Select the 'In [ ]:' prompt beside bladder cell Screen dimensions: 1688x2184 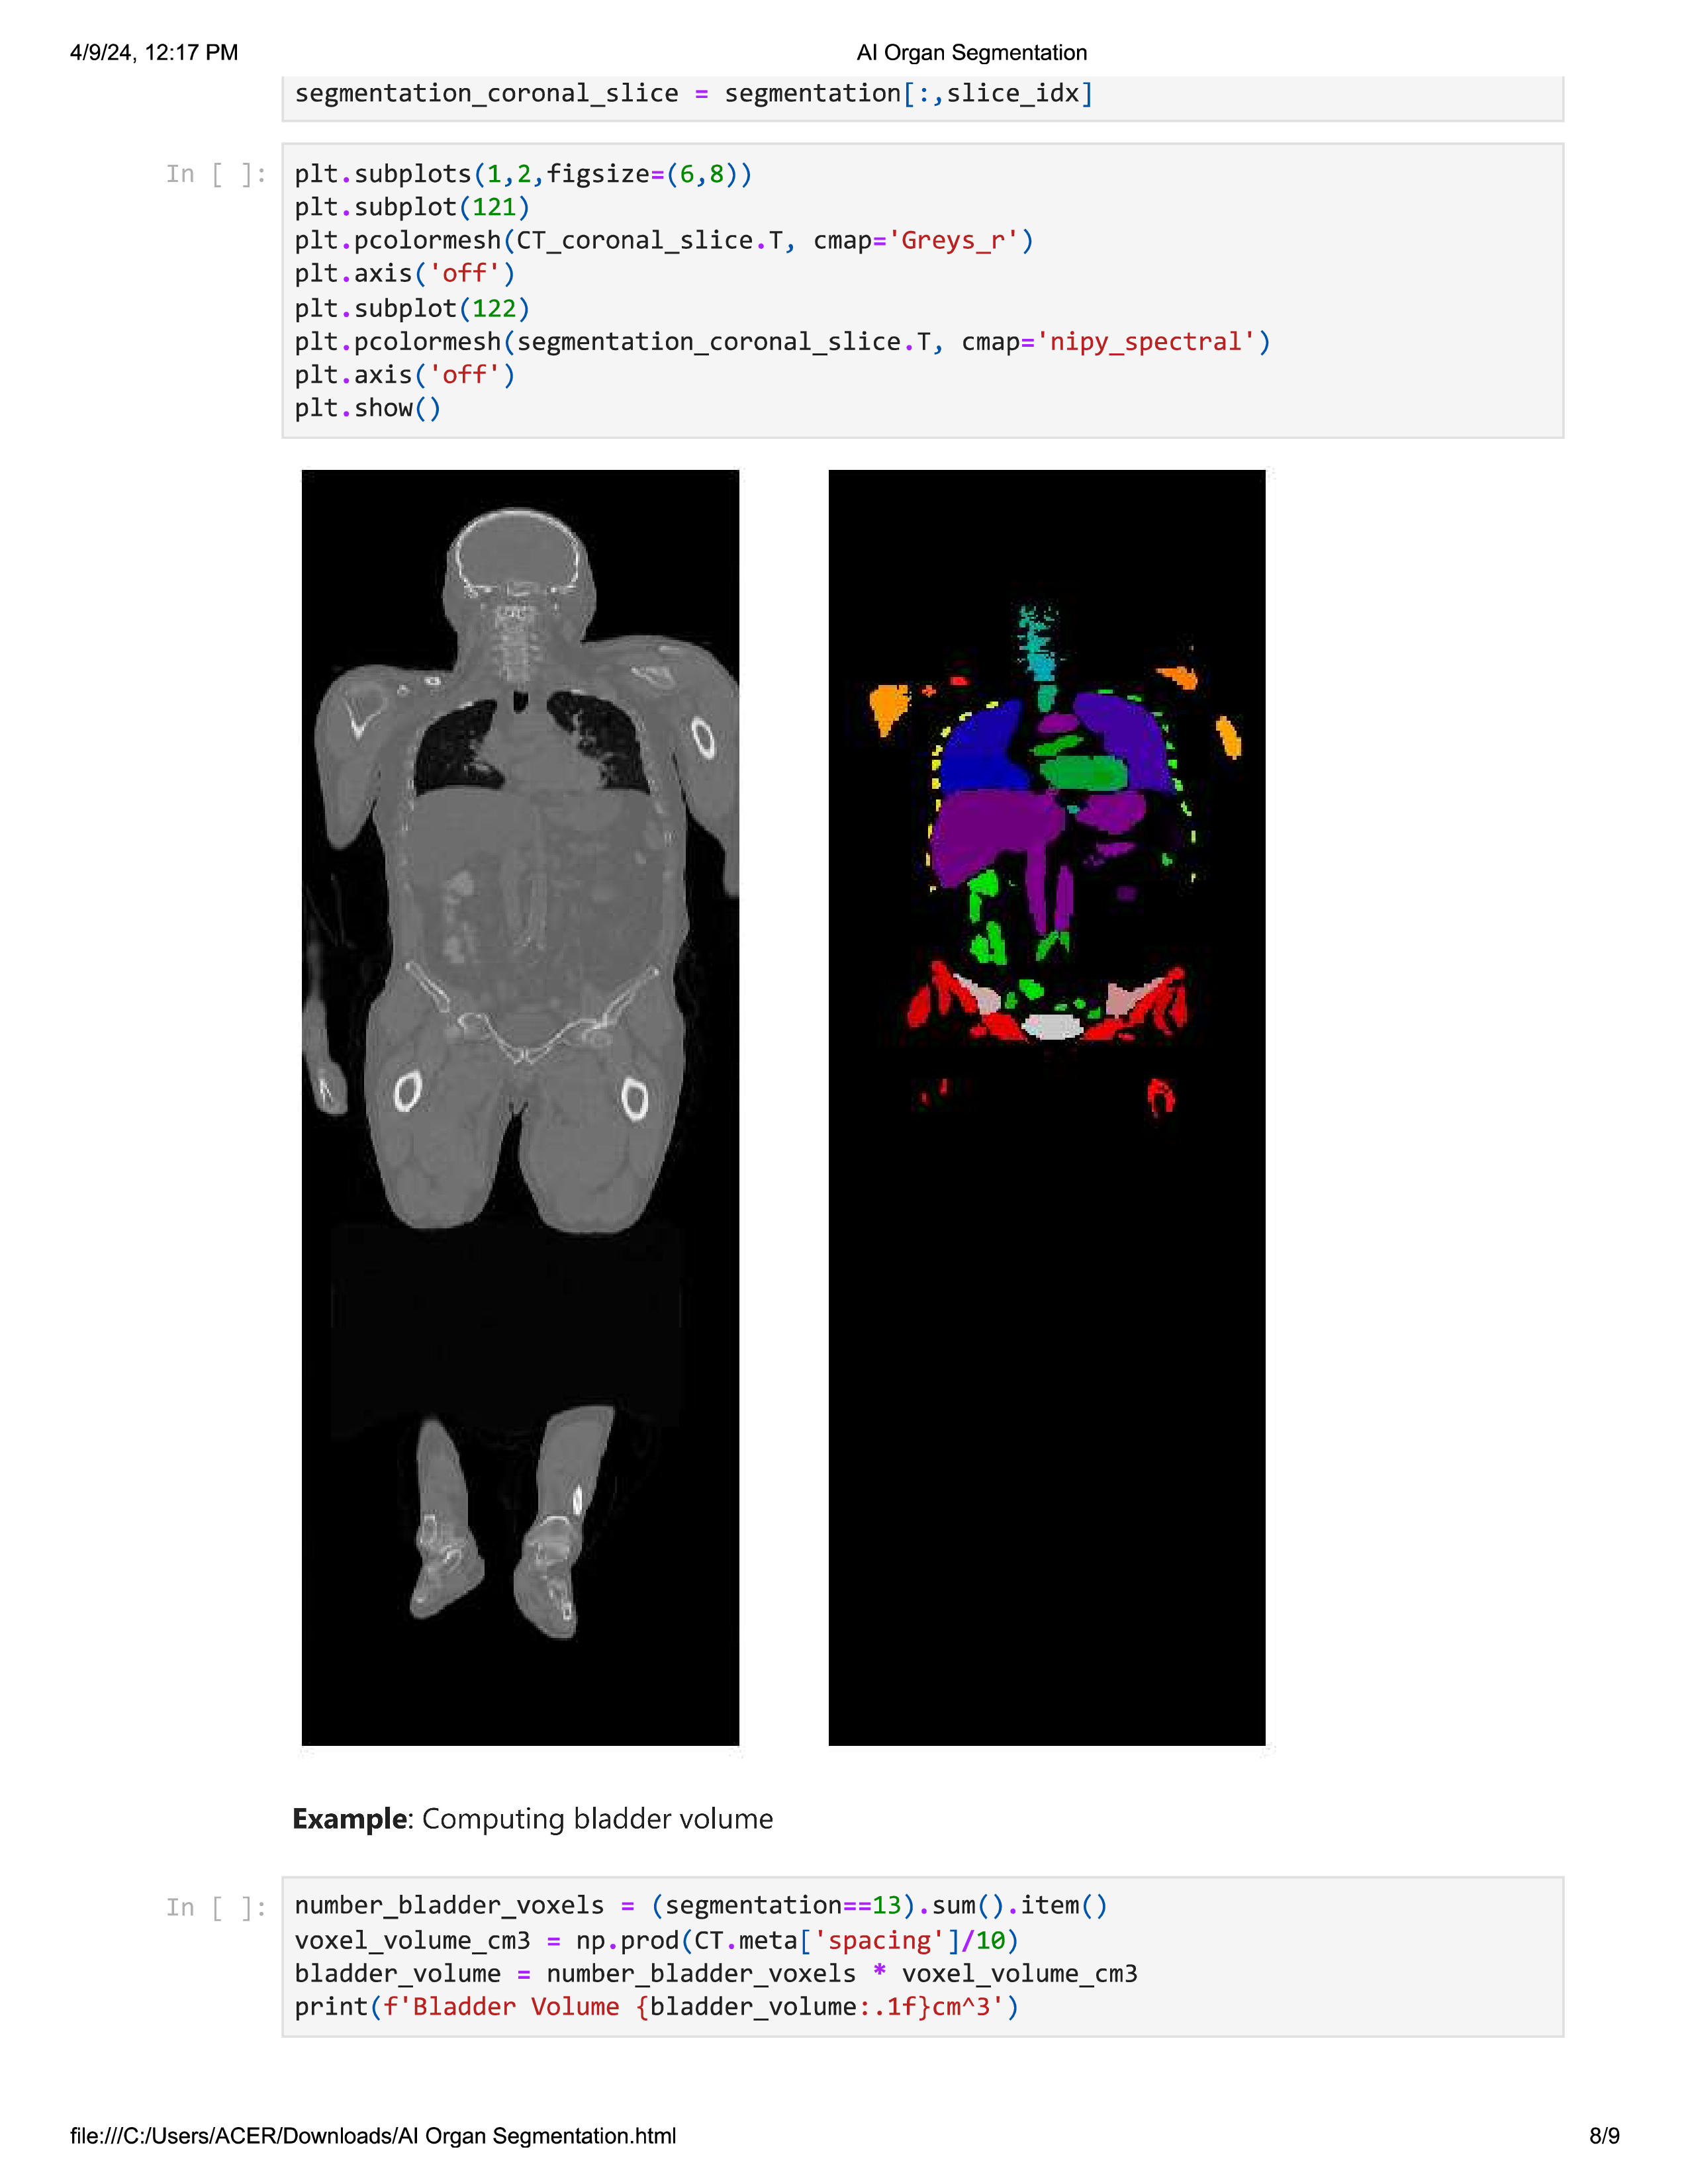(217, 1908)
